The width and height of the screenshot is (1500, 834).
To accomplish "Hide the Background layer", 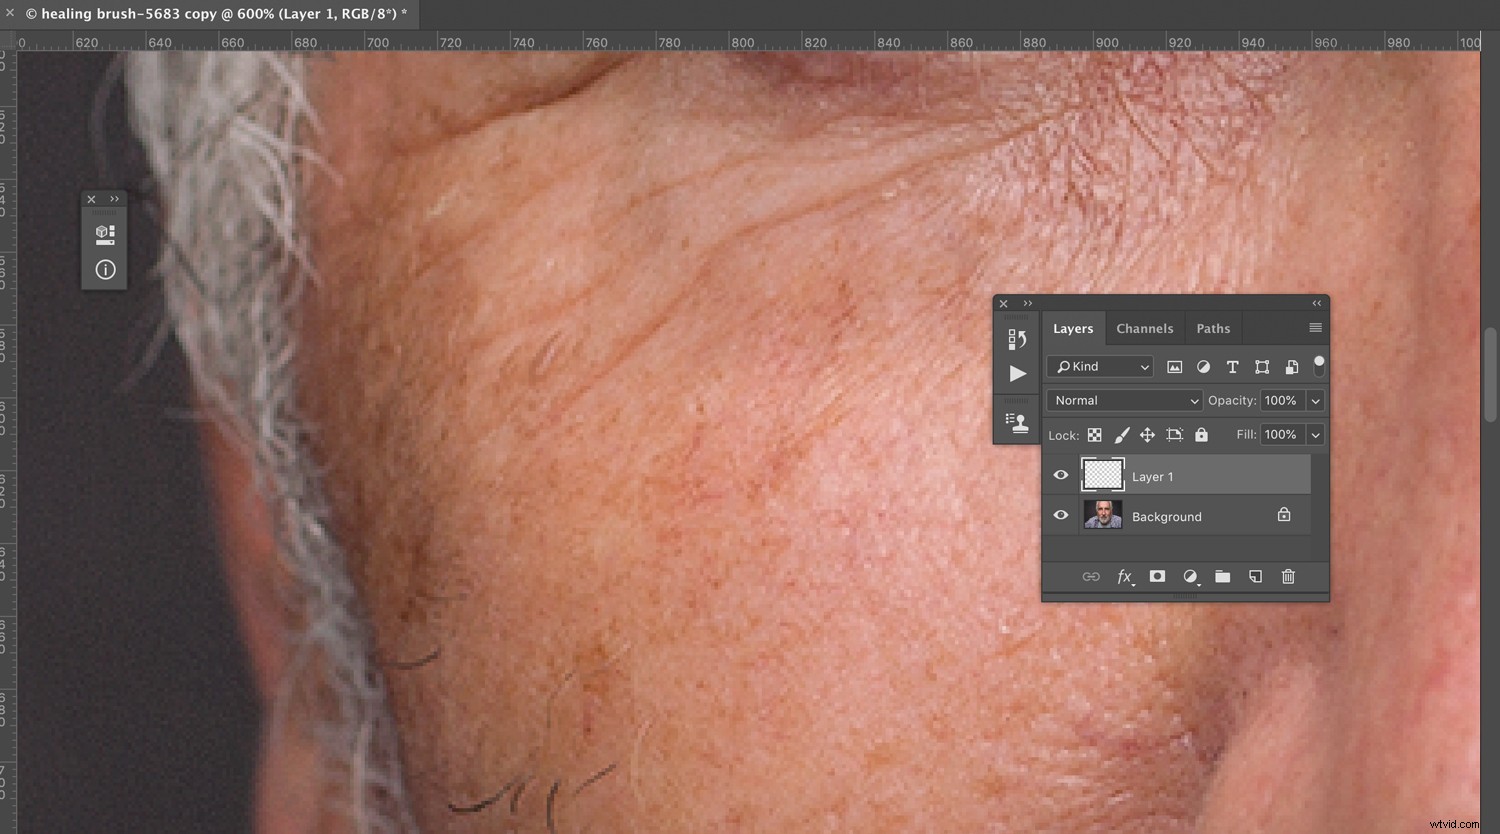I will tap(1060, 515).
